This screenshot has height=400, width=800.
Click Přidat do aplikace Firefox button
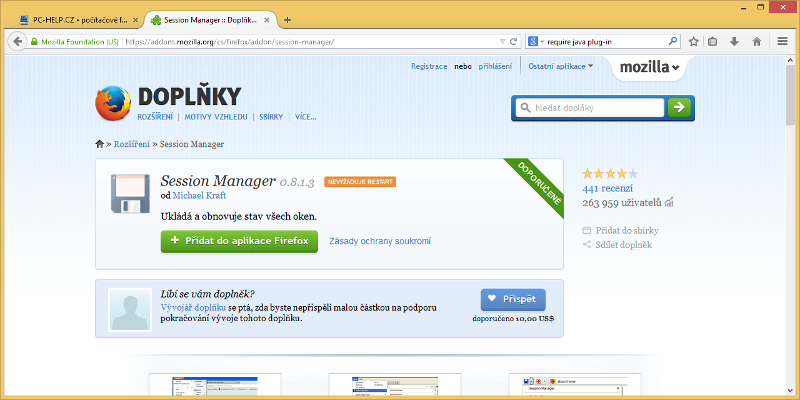point(239,241)
